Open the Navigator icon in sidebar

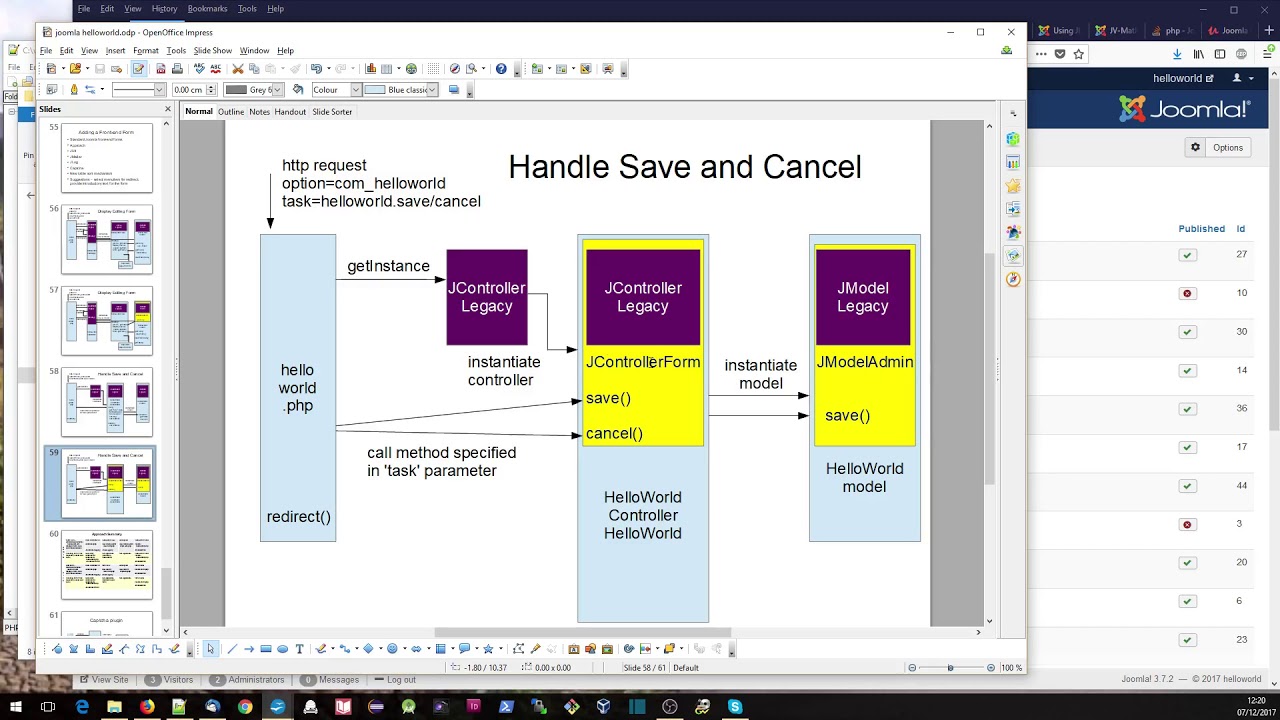pyautogui.click(x=1013, y=280)
